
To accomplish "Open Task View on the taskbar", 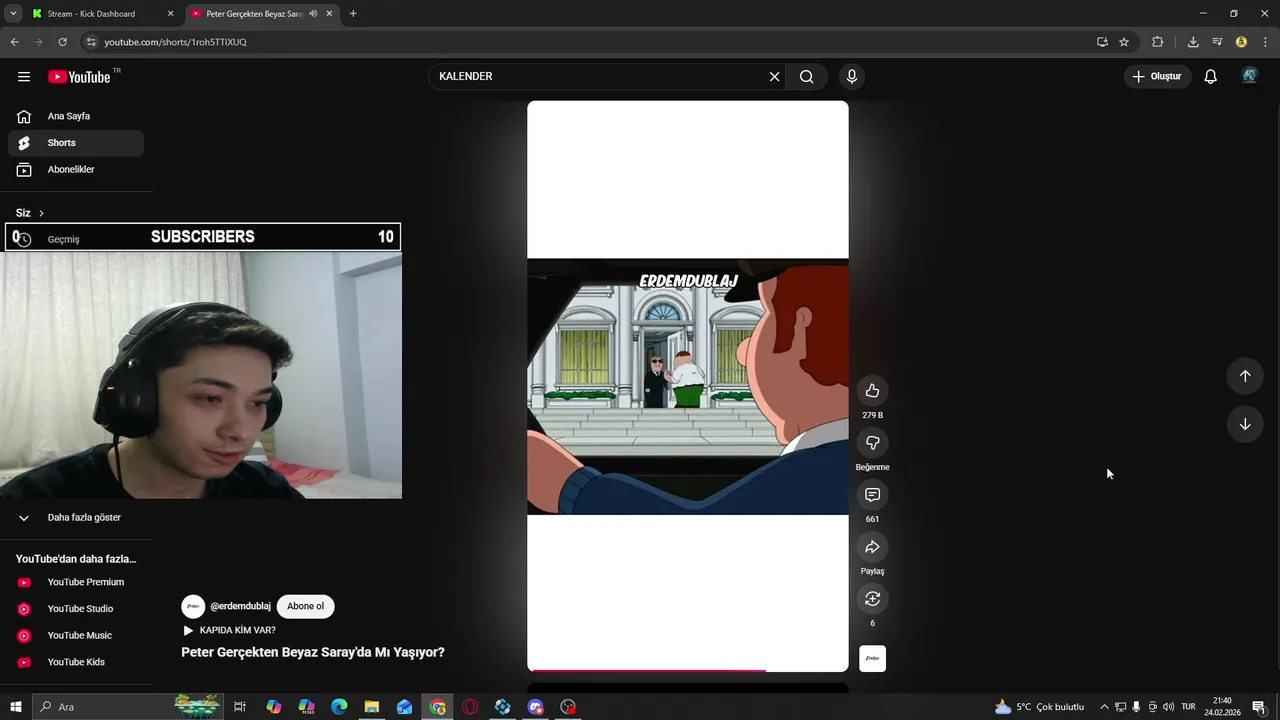I will [x=240, y=707].
